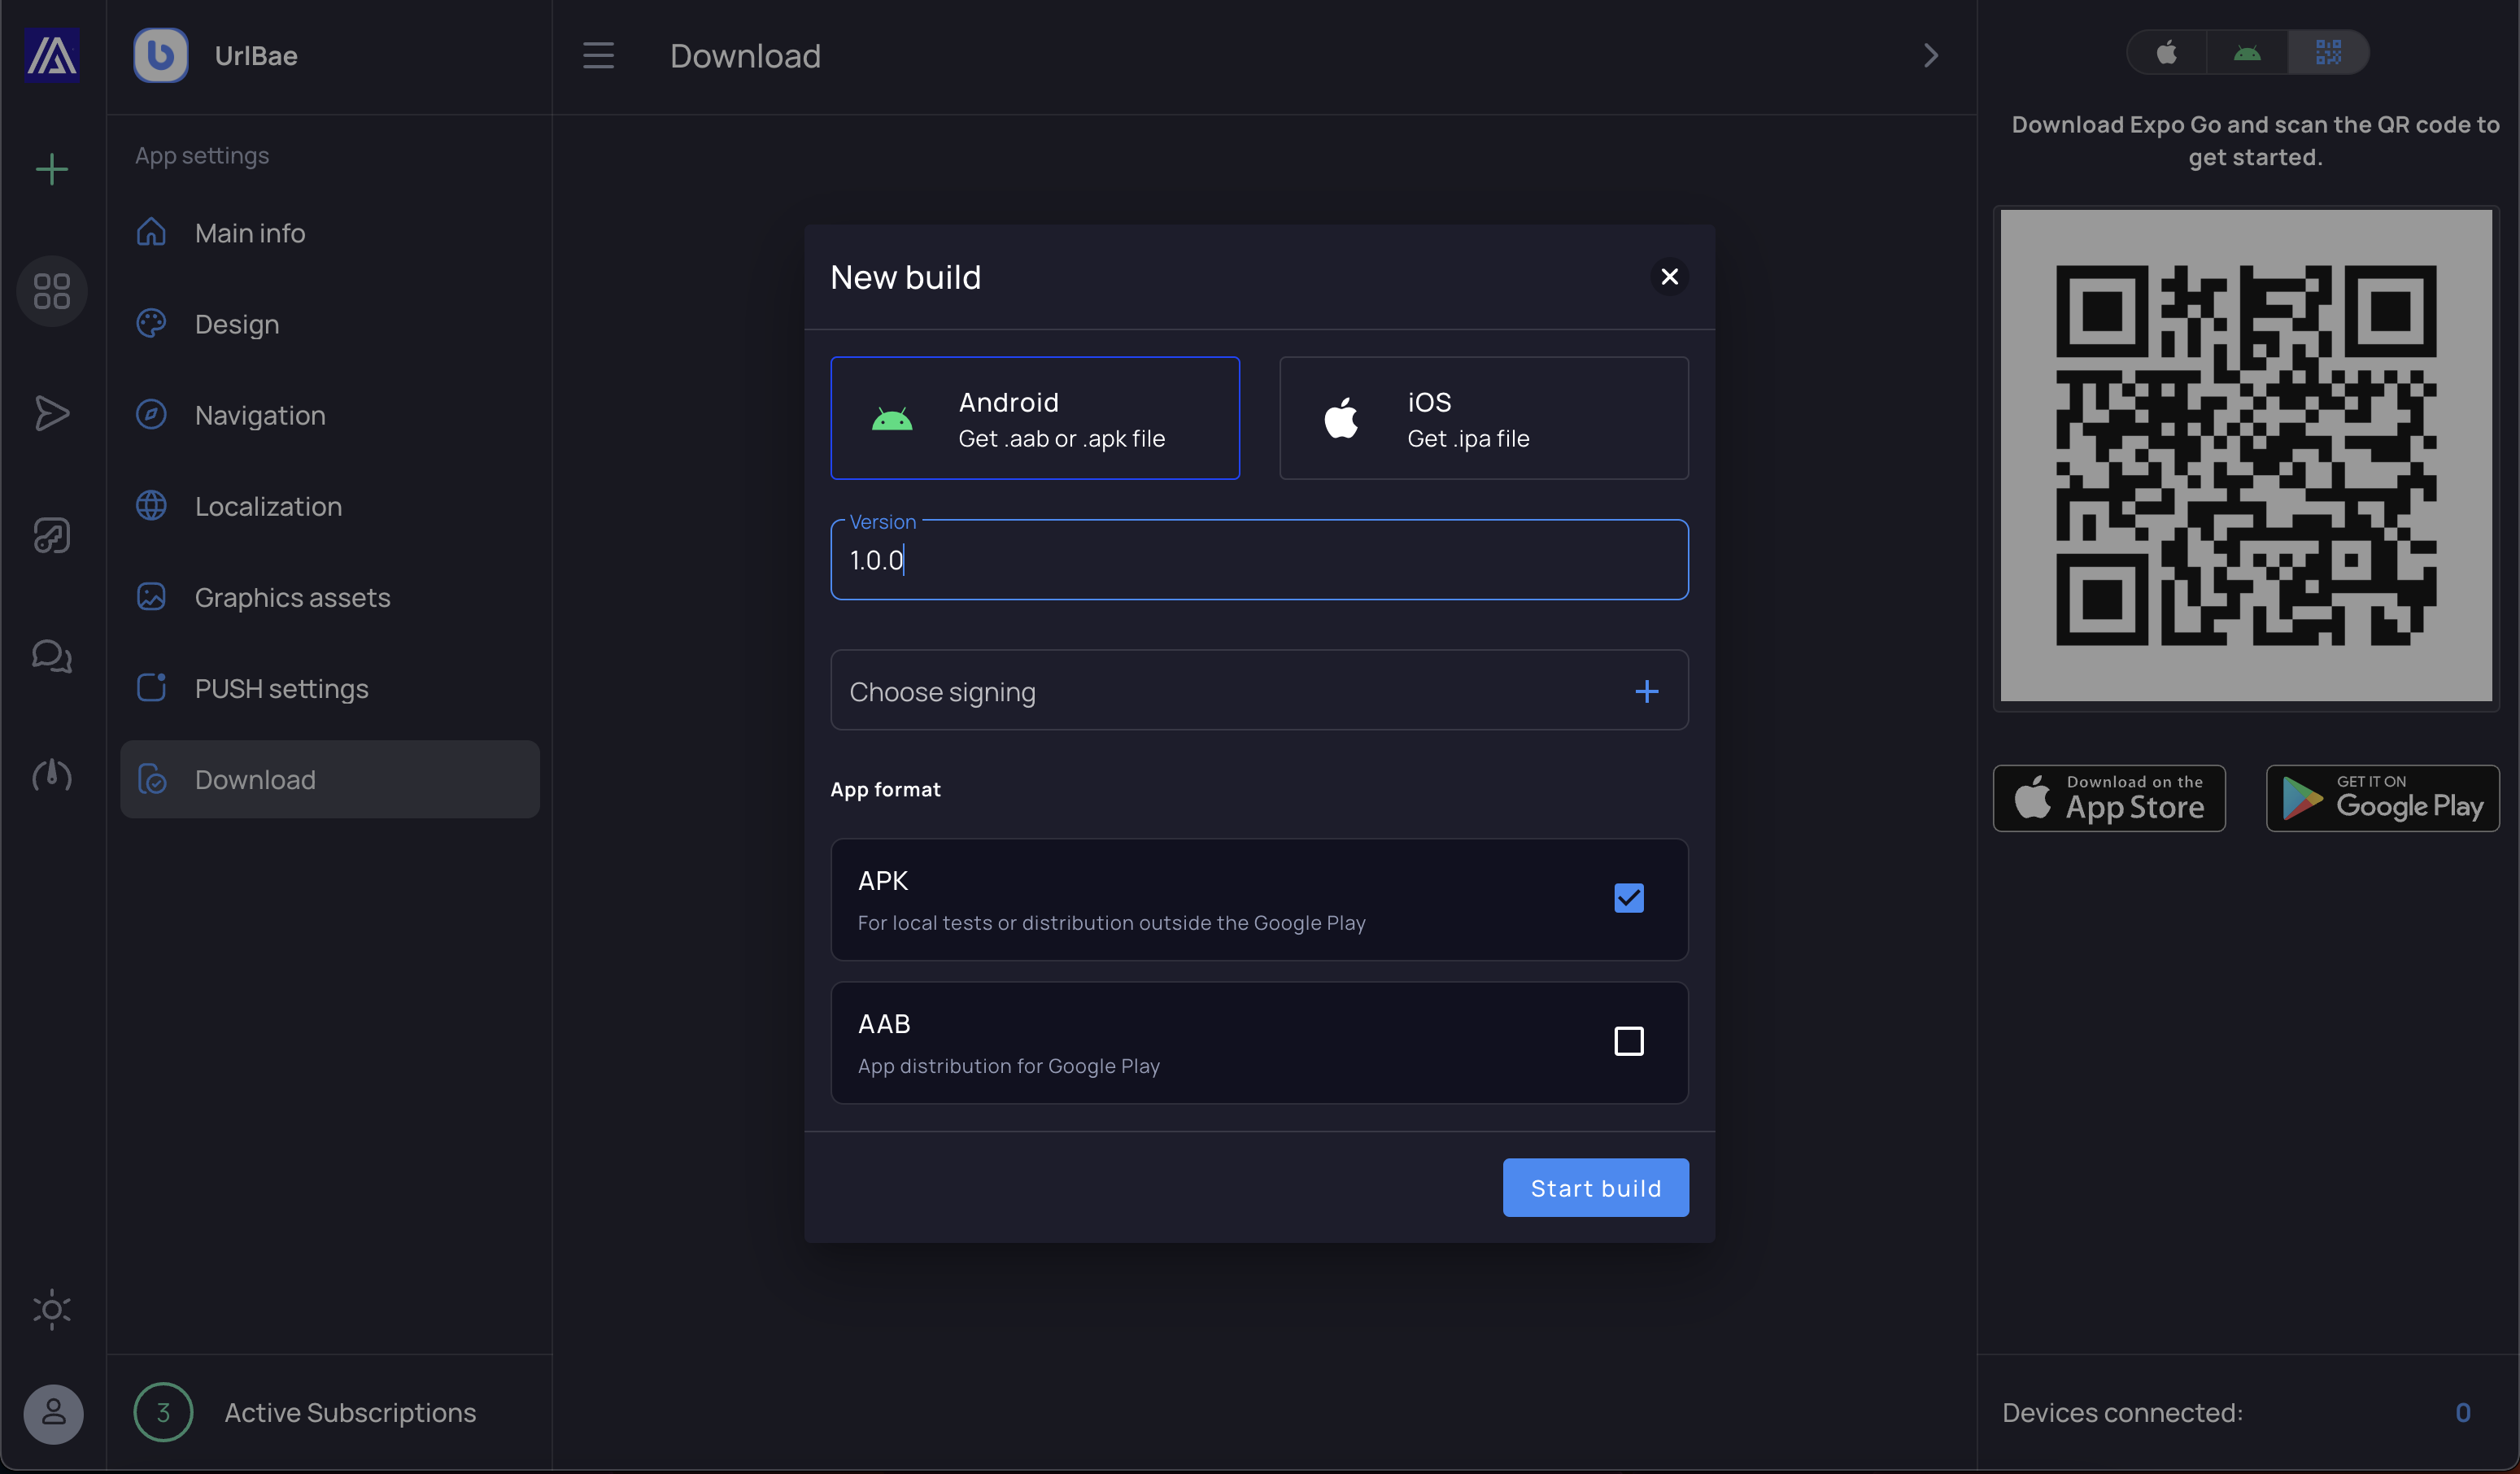Open the four-squares dashboard icon in the left rail
Screen dimensions: 2520x1474
(x=52, y=291)
